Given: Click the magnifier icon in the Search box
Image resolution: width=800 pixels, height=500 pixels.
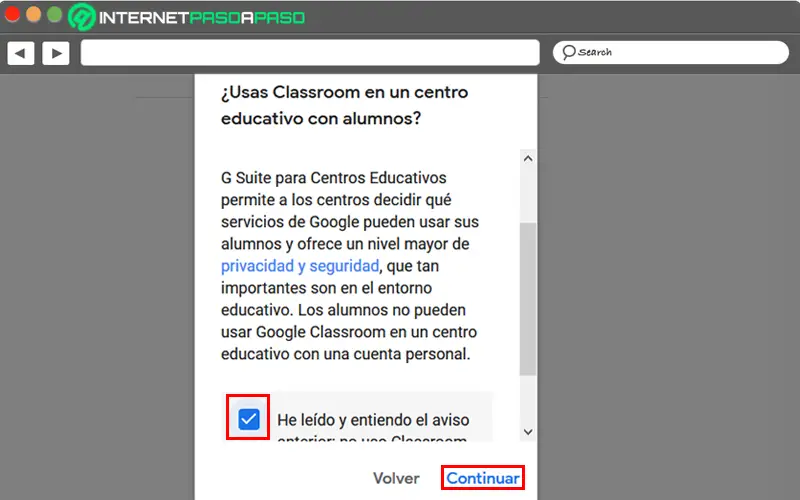Looking at the screenshot, I should (x=568, y=52).
